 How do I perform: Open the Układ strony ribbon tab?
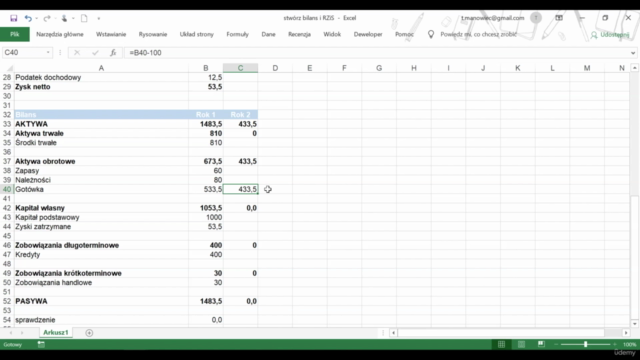[x=197, y=34]
